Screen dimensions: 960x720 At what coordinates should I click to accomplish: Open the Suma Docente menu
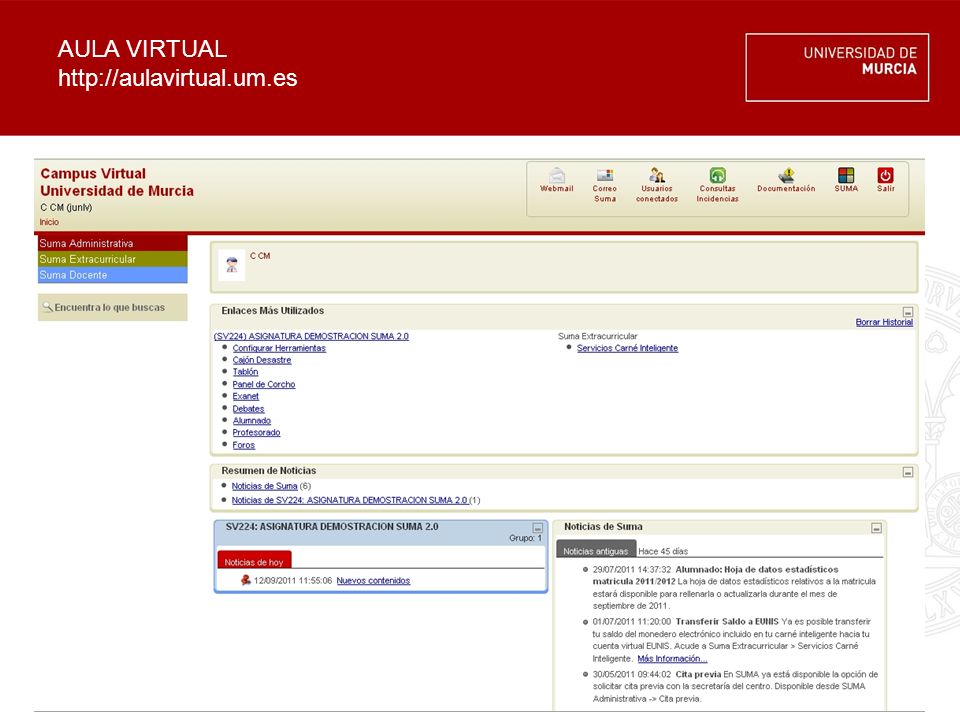pyautogui.click(x=113, y=275)
